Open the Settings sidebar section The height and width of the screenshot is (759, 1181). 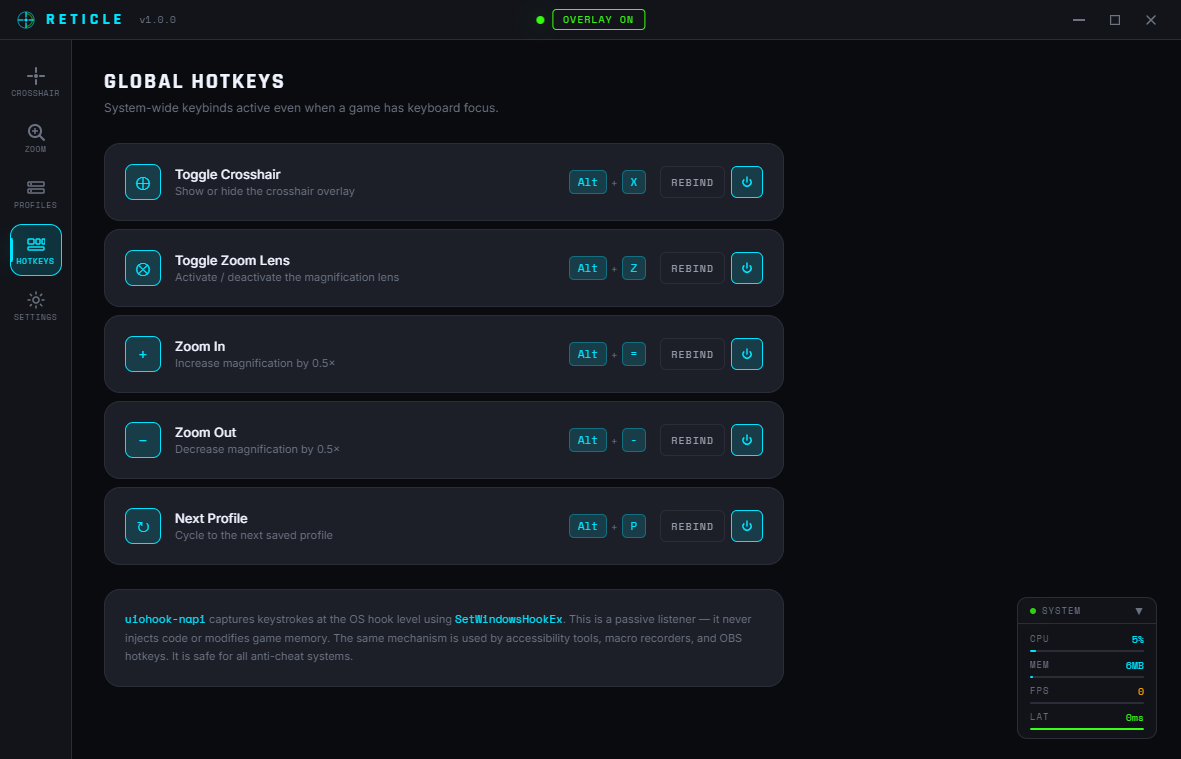point(35,306)
